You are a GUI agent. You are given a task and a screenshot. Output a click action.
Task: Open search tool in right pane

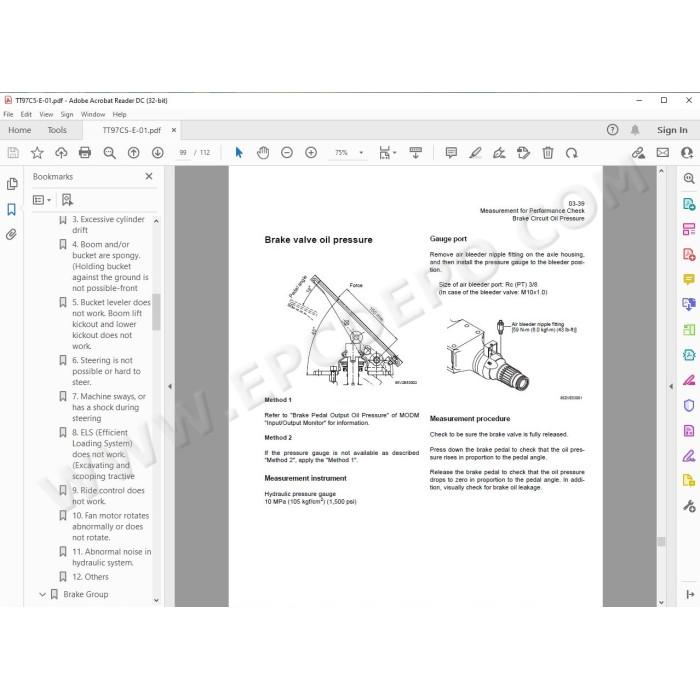click(689, 179)
